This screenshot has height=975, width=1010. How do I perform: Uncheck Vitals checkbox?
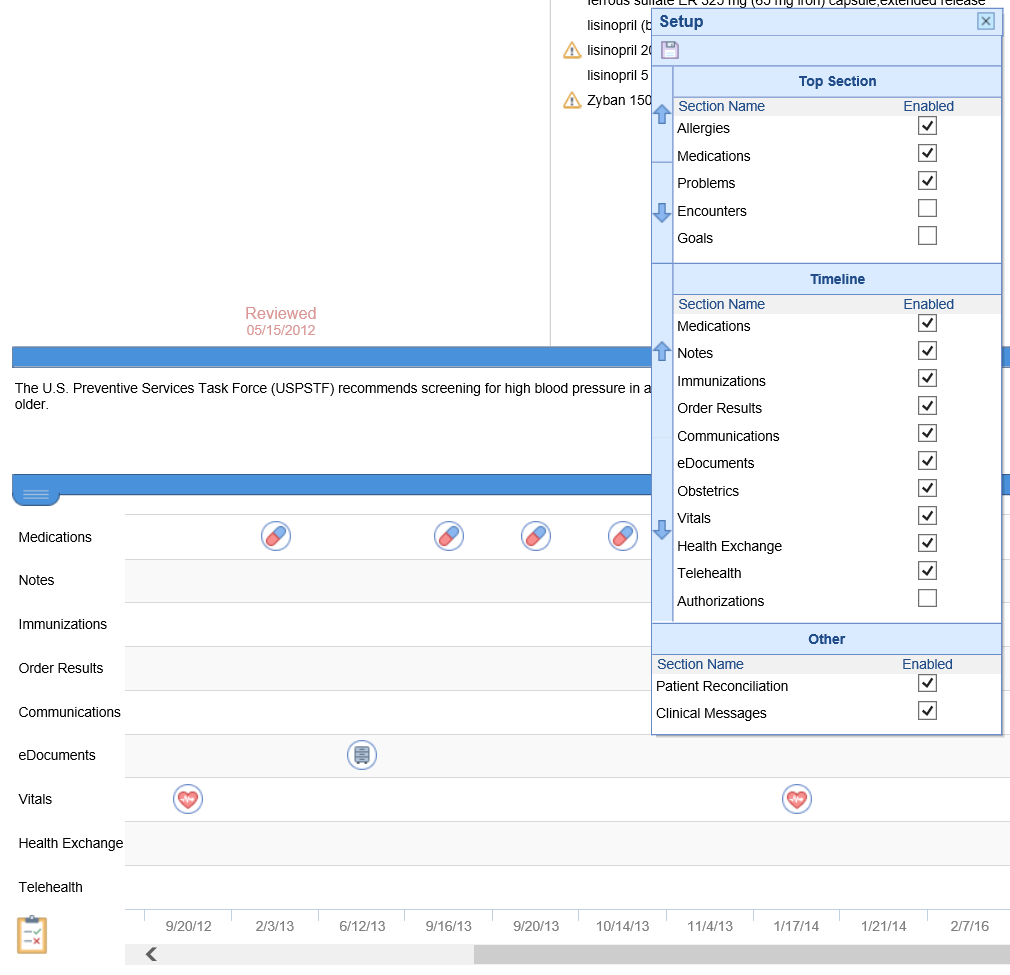coord(928,516)
